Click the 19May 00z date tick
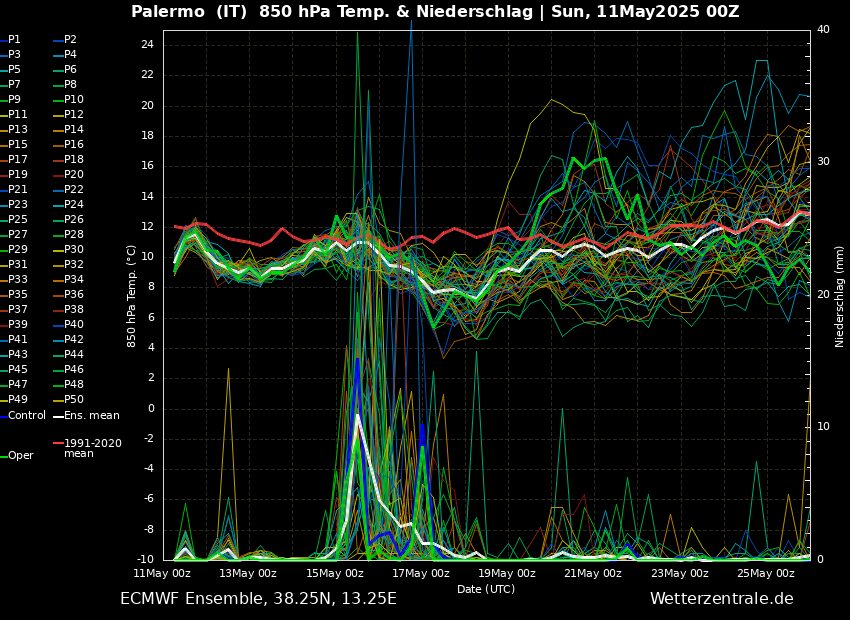Screen dimensions: 850x620 pos(506,573)
